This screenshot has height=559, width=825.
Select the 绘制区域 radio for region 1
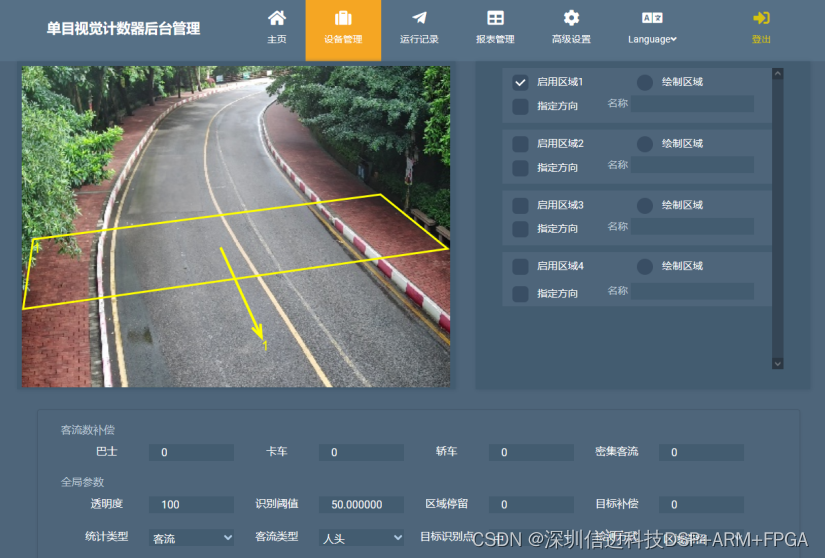pos(645,82)
